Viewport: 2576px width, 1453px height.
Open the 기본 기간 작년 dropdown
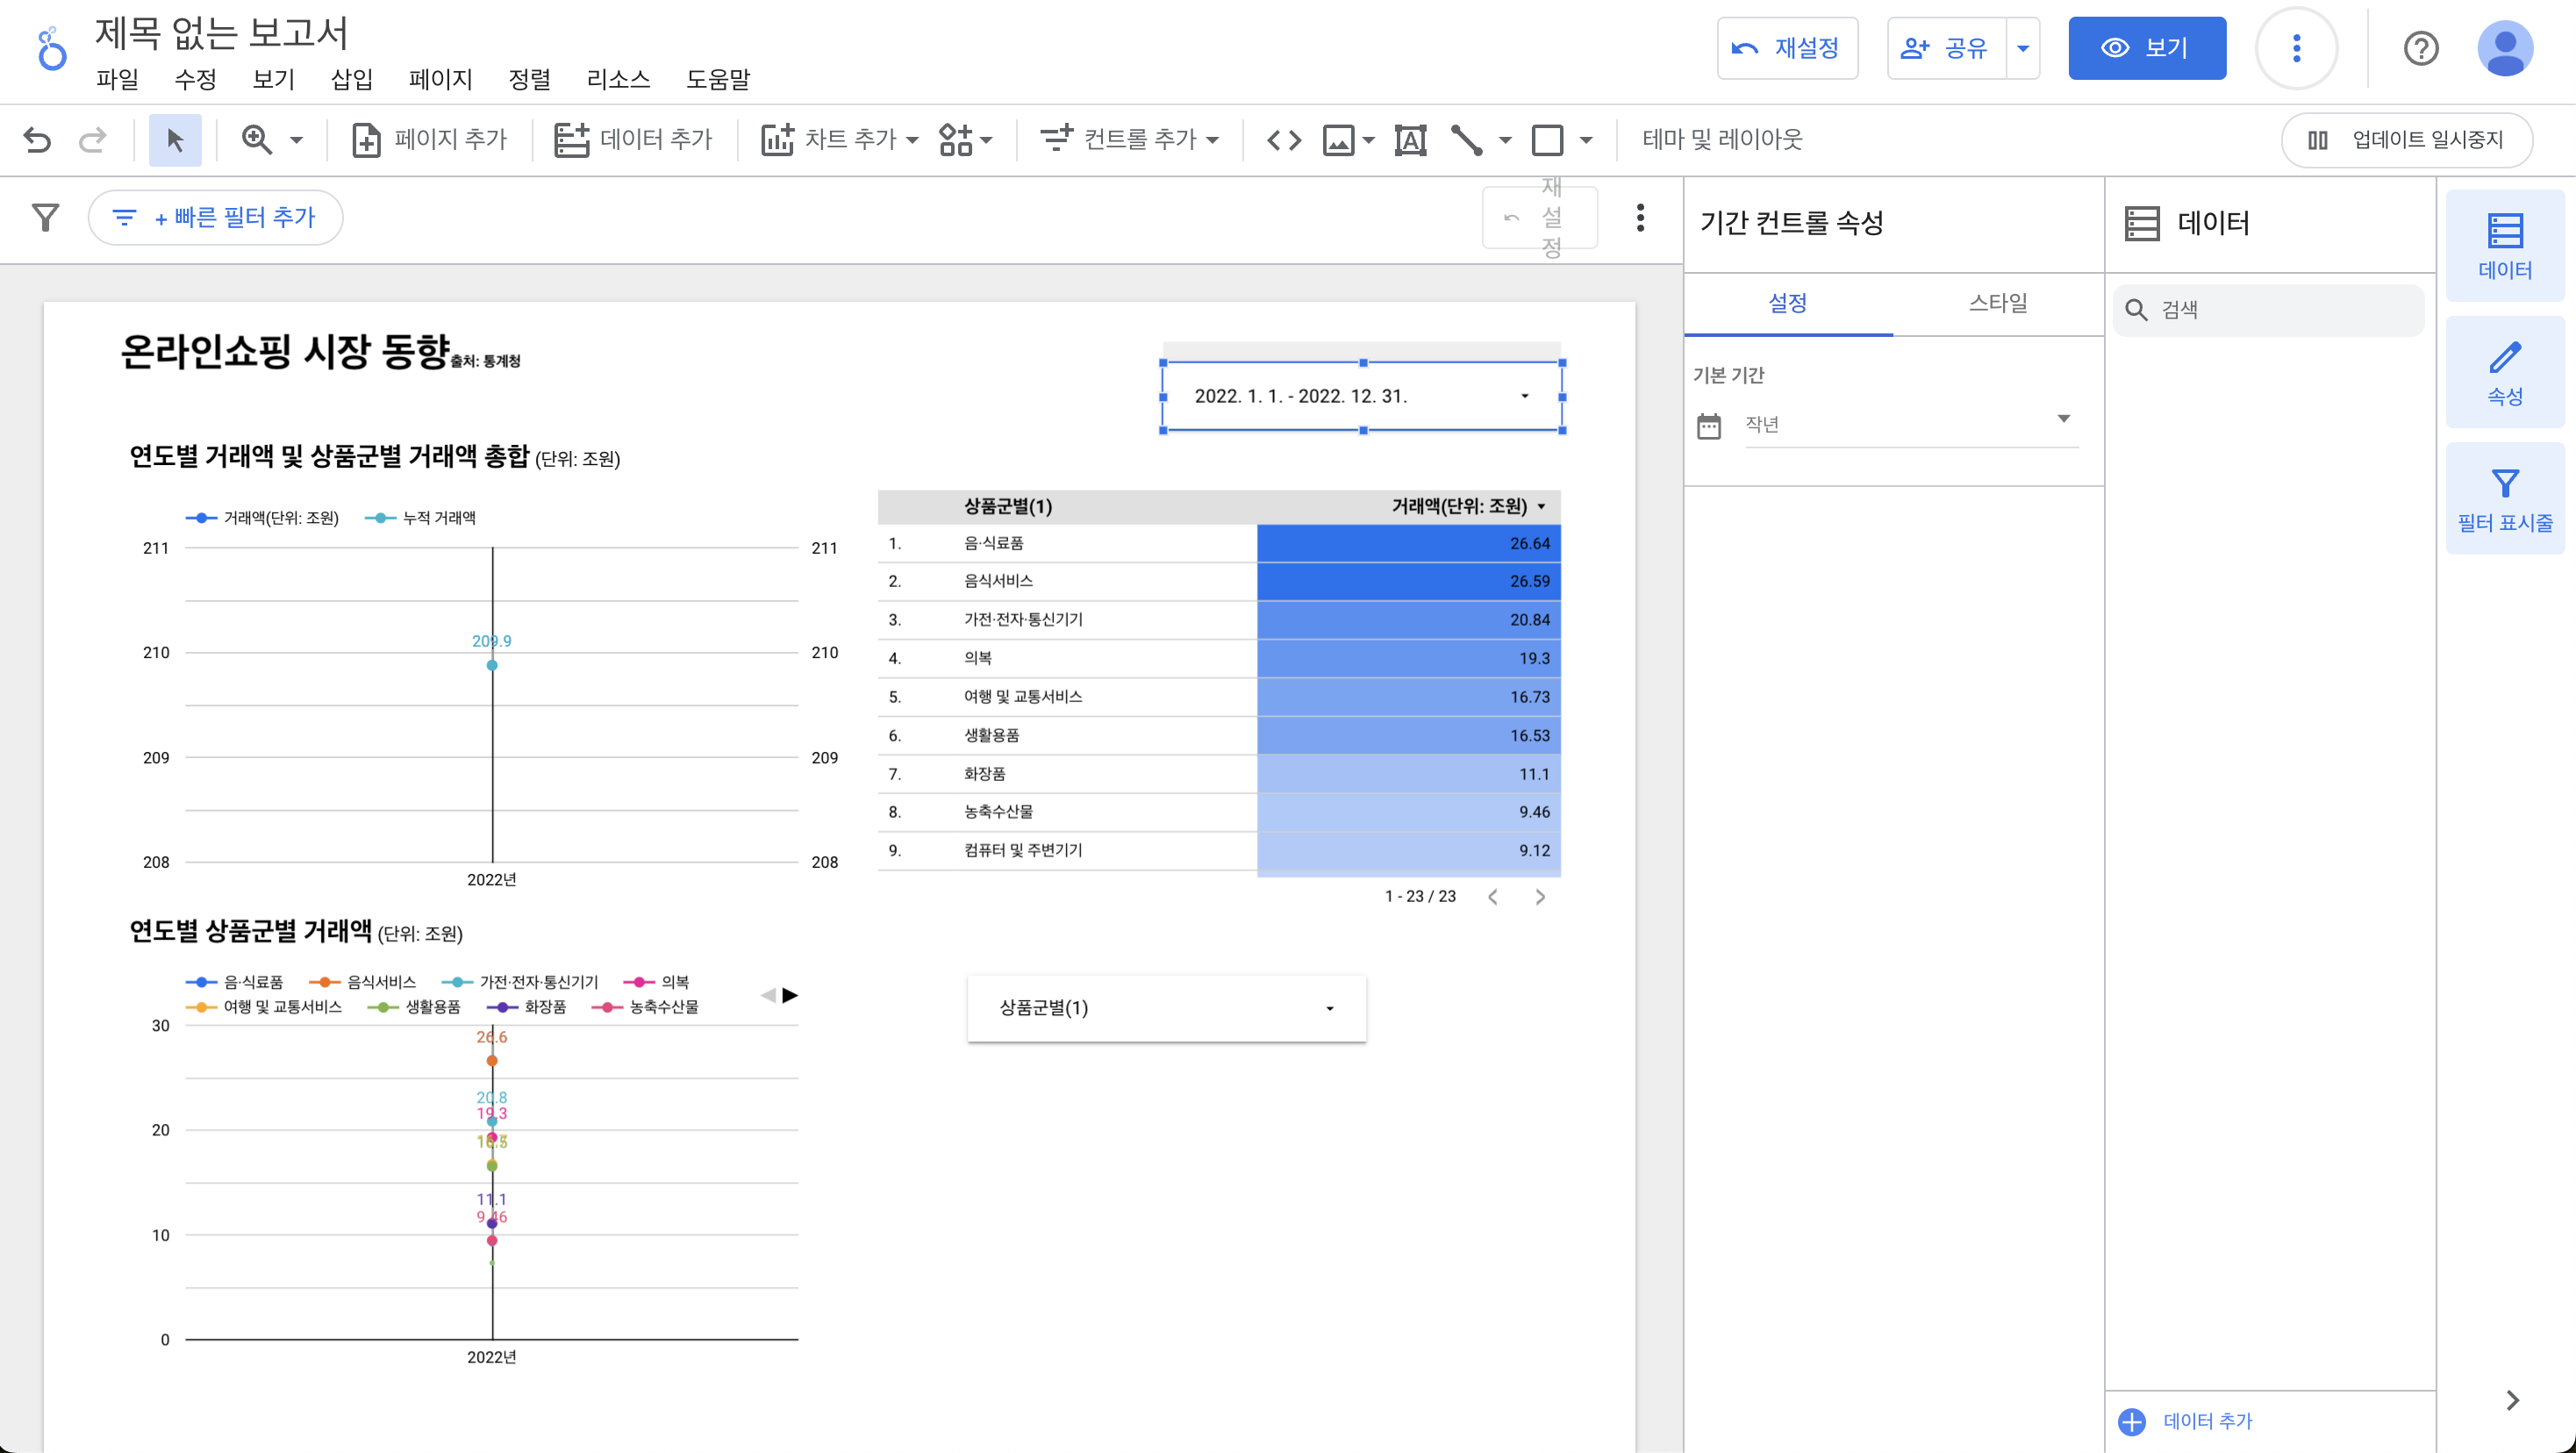coord(1910,424)
